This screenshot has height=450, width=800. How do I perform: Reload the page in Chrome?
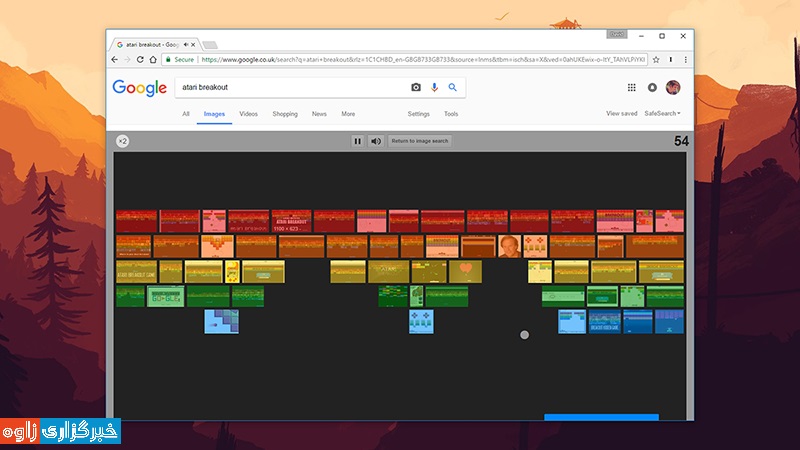coord(140,59)
